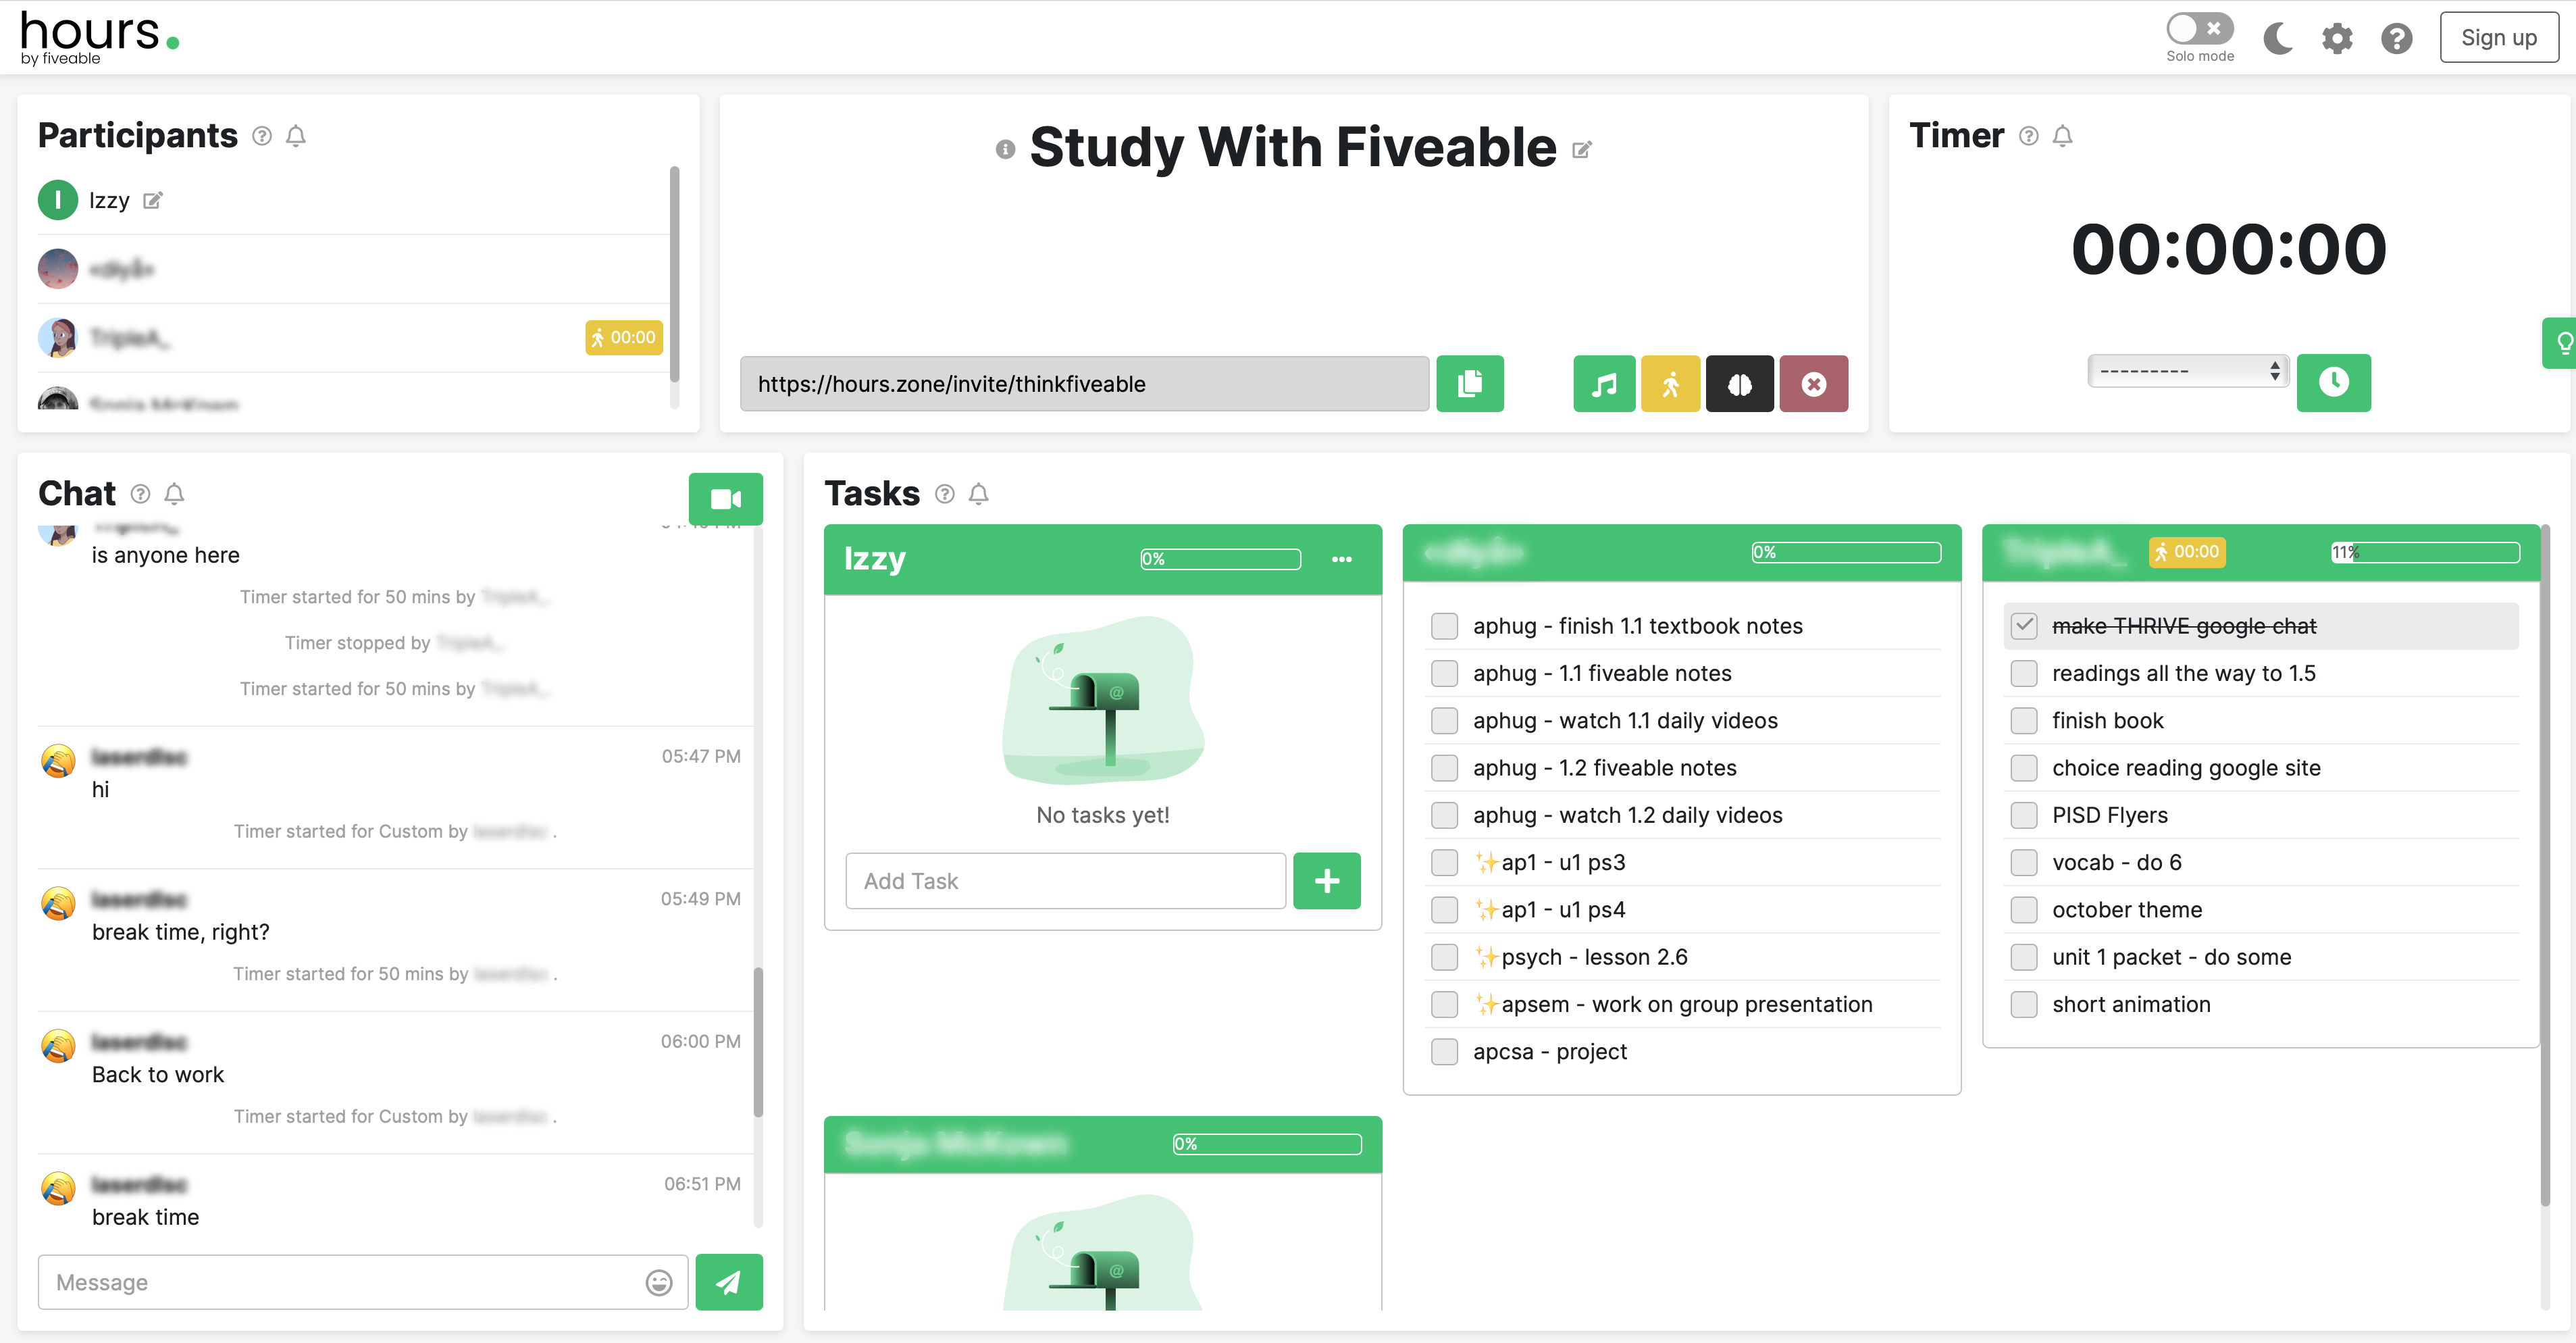The width and height of the screenshot is (2576, 1343).
Task: Open Izzy's task list three-dot menu
Action: (1341, 559)
